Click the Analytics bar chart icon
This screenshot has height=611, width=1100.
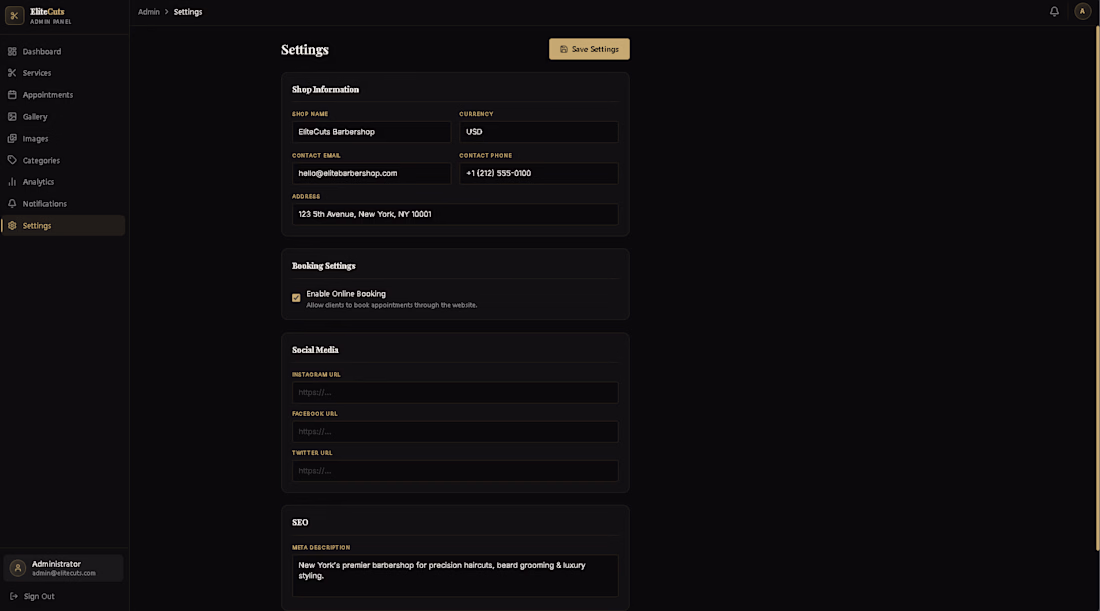[12, 182]
